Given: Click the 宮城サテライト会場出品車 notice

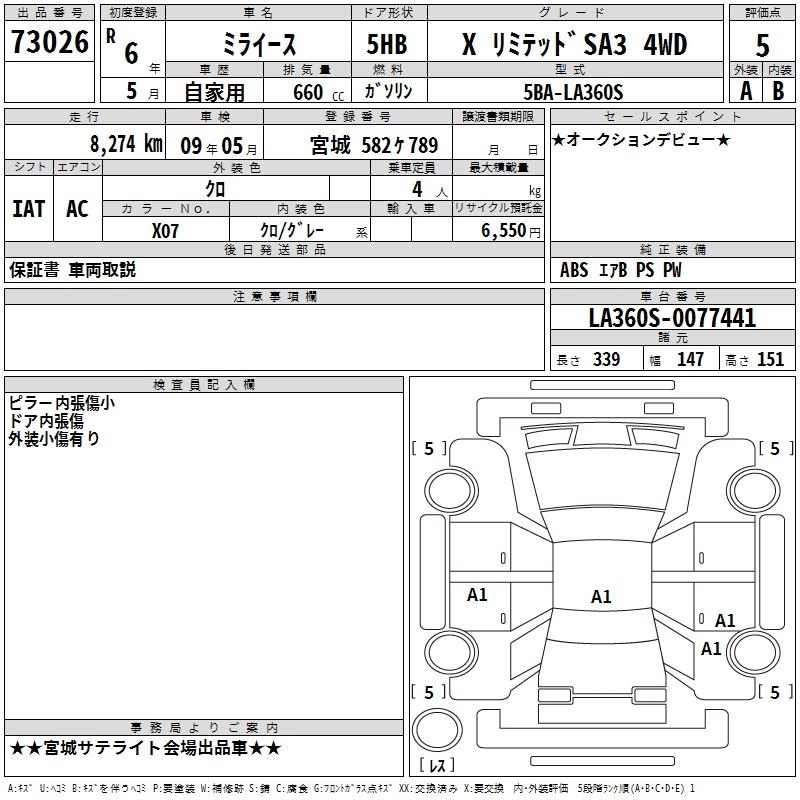Looking at the screenshot, I should click(x=146, y=749).
